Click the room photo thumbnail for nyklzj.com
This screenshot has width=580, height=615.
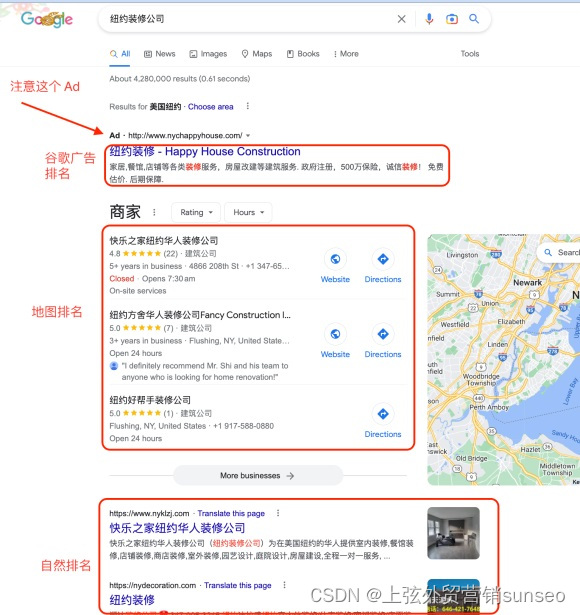[x=453, y=533]
